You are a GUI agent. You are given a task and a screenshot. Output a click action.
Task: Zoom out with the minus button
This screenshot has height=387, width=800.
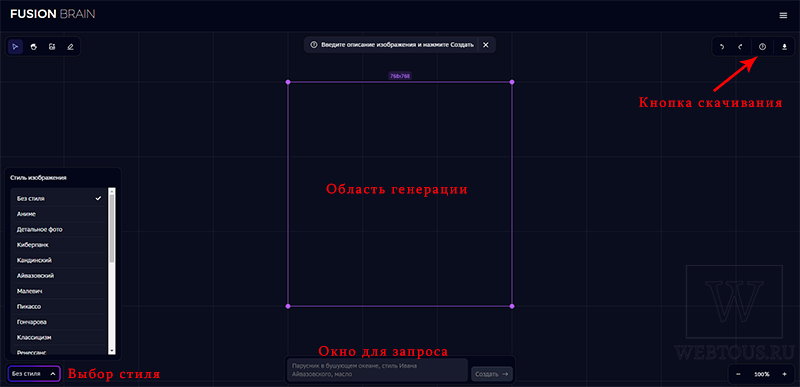pos(738,374)
